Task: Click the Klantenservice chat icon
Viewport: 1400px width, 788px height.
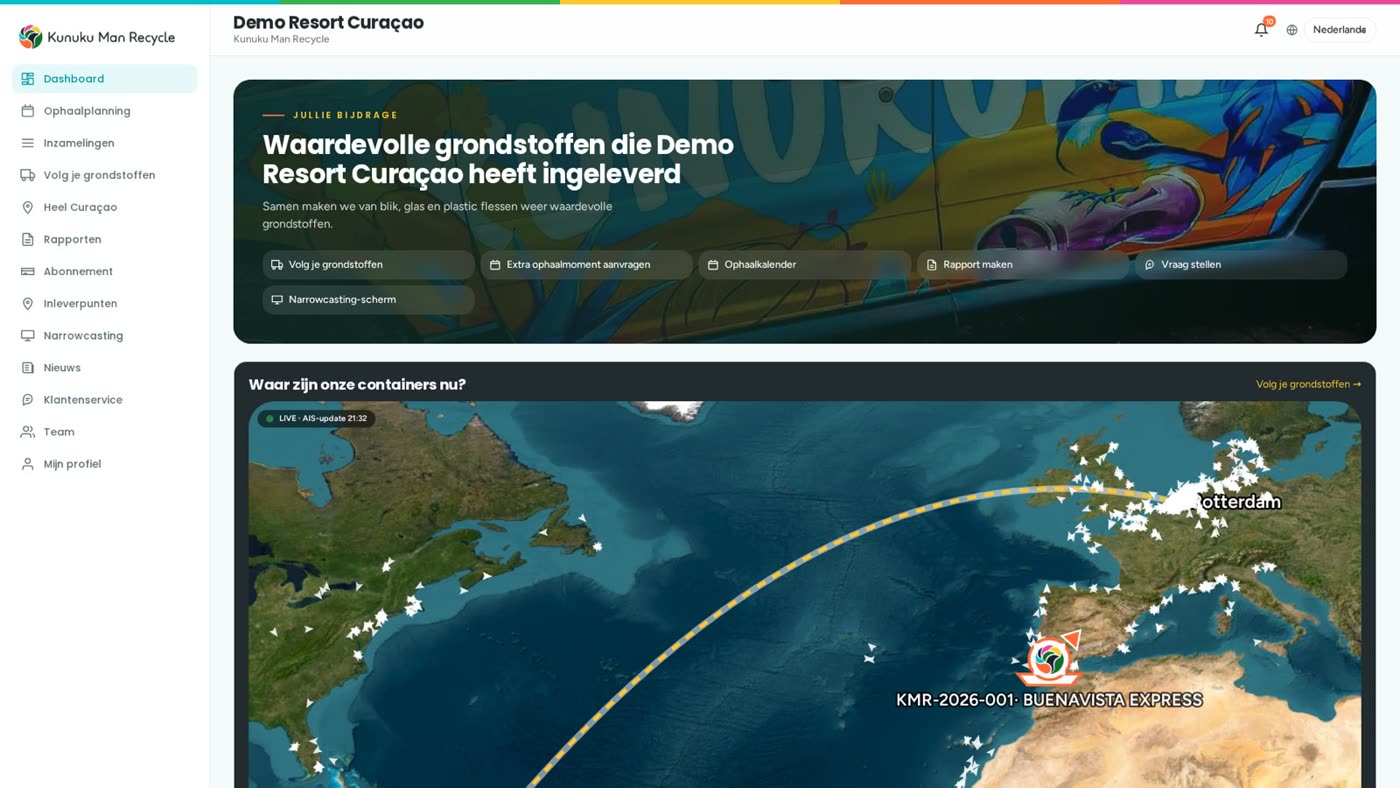Action: coord(28,399)
